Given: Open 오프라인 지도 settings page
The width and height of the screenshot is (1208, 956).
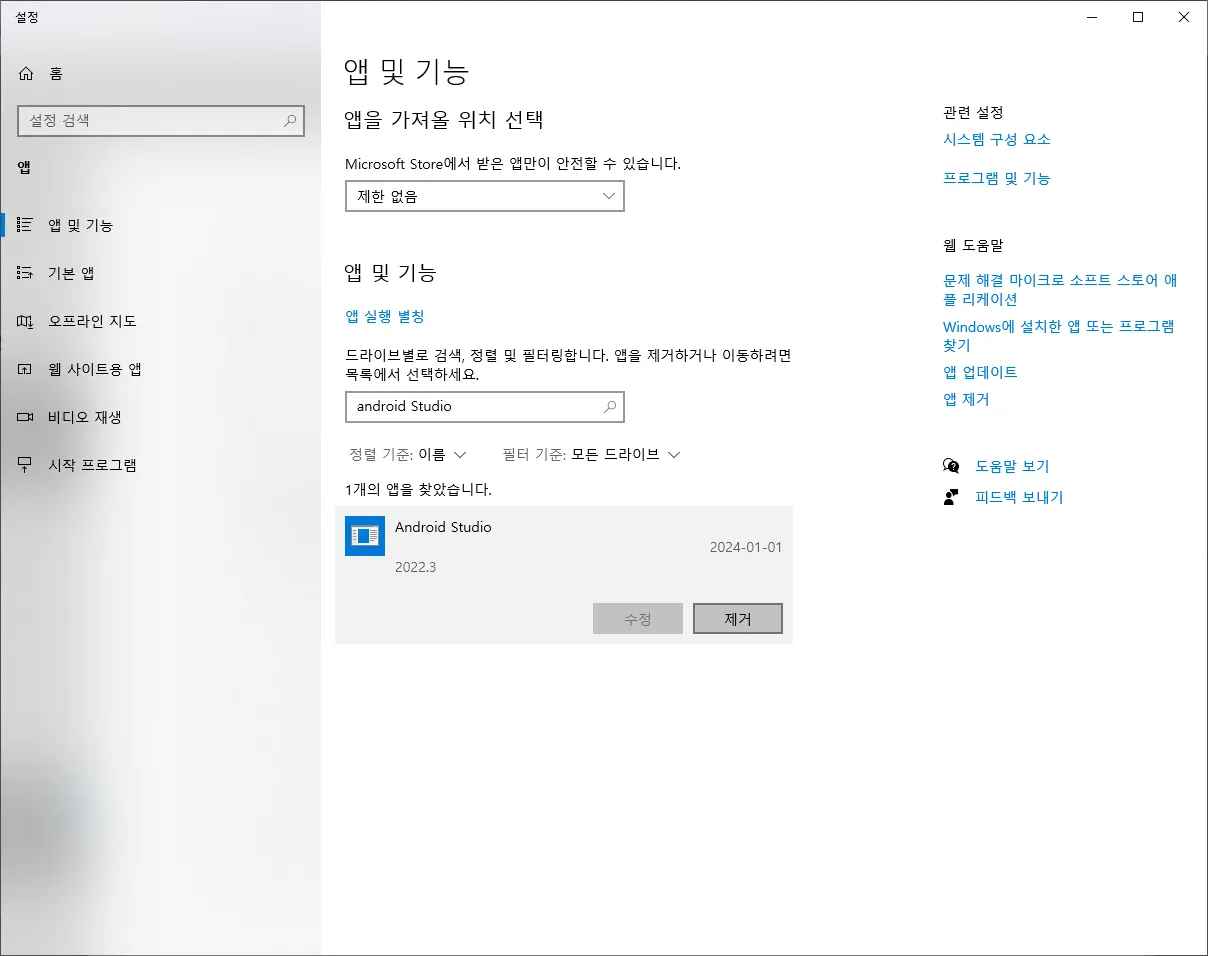Looking at the screenshot, I should click(x=160, y=321).
